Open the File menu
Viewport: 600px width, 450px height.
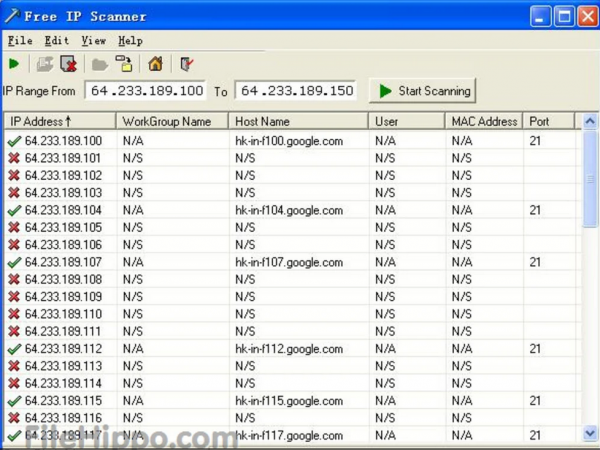click(x=20, y=41)
